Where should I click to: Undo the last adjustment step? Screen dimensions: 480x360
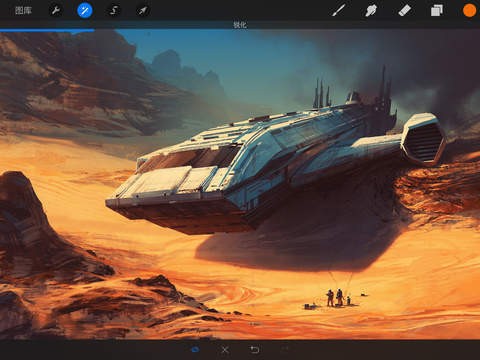point(255,349)
